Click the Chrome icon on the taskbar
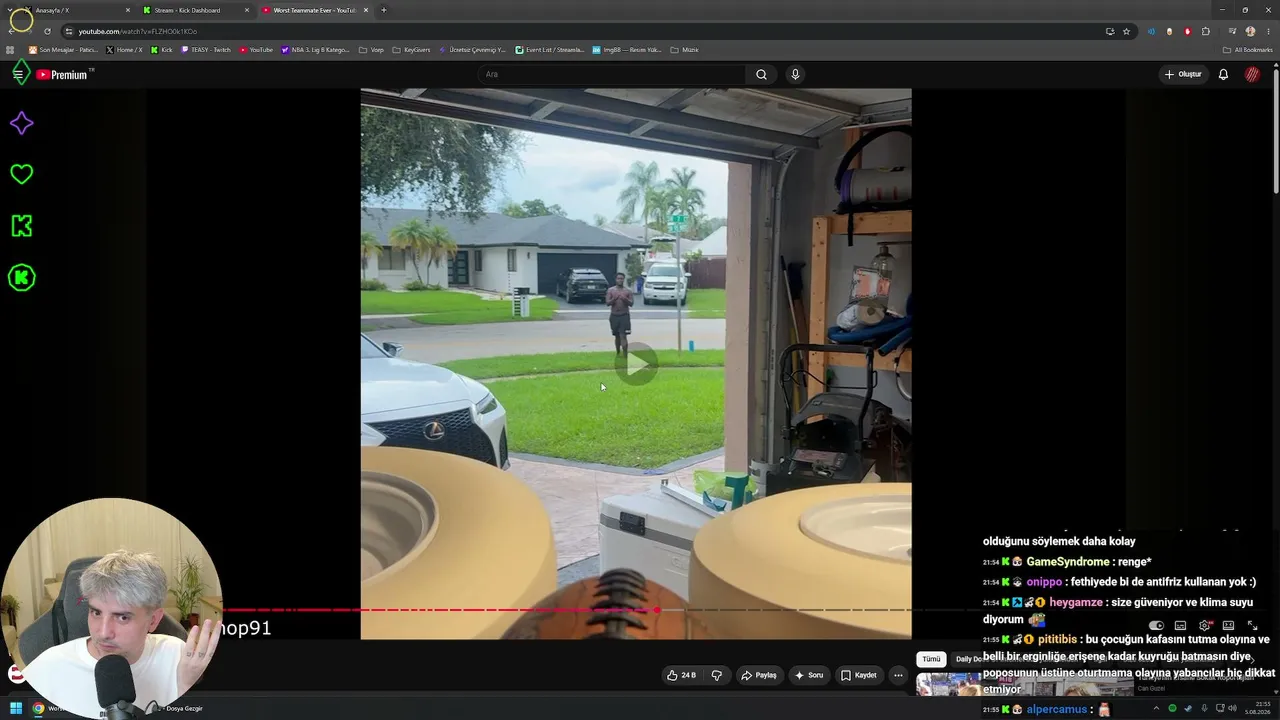Image resolution: width=1280 pixels, height=720 pixels. click(38, 708)
